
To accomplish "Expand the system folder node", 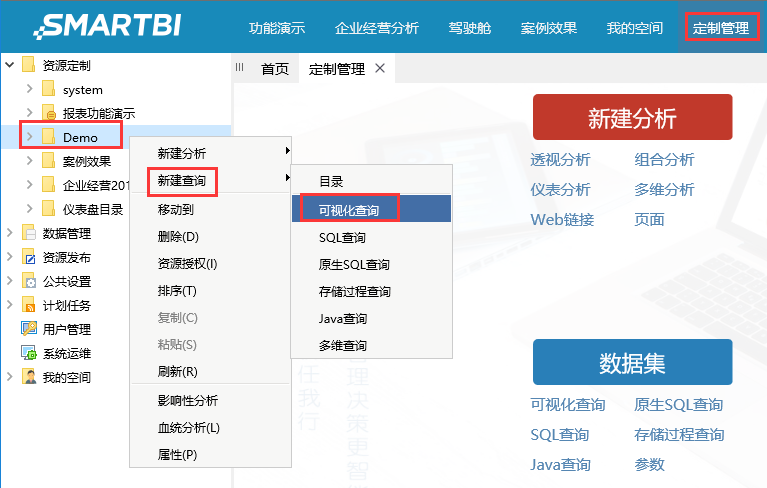I will [29, 89].
